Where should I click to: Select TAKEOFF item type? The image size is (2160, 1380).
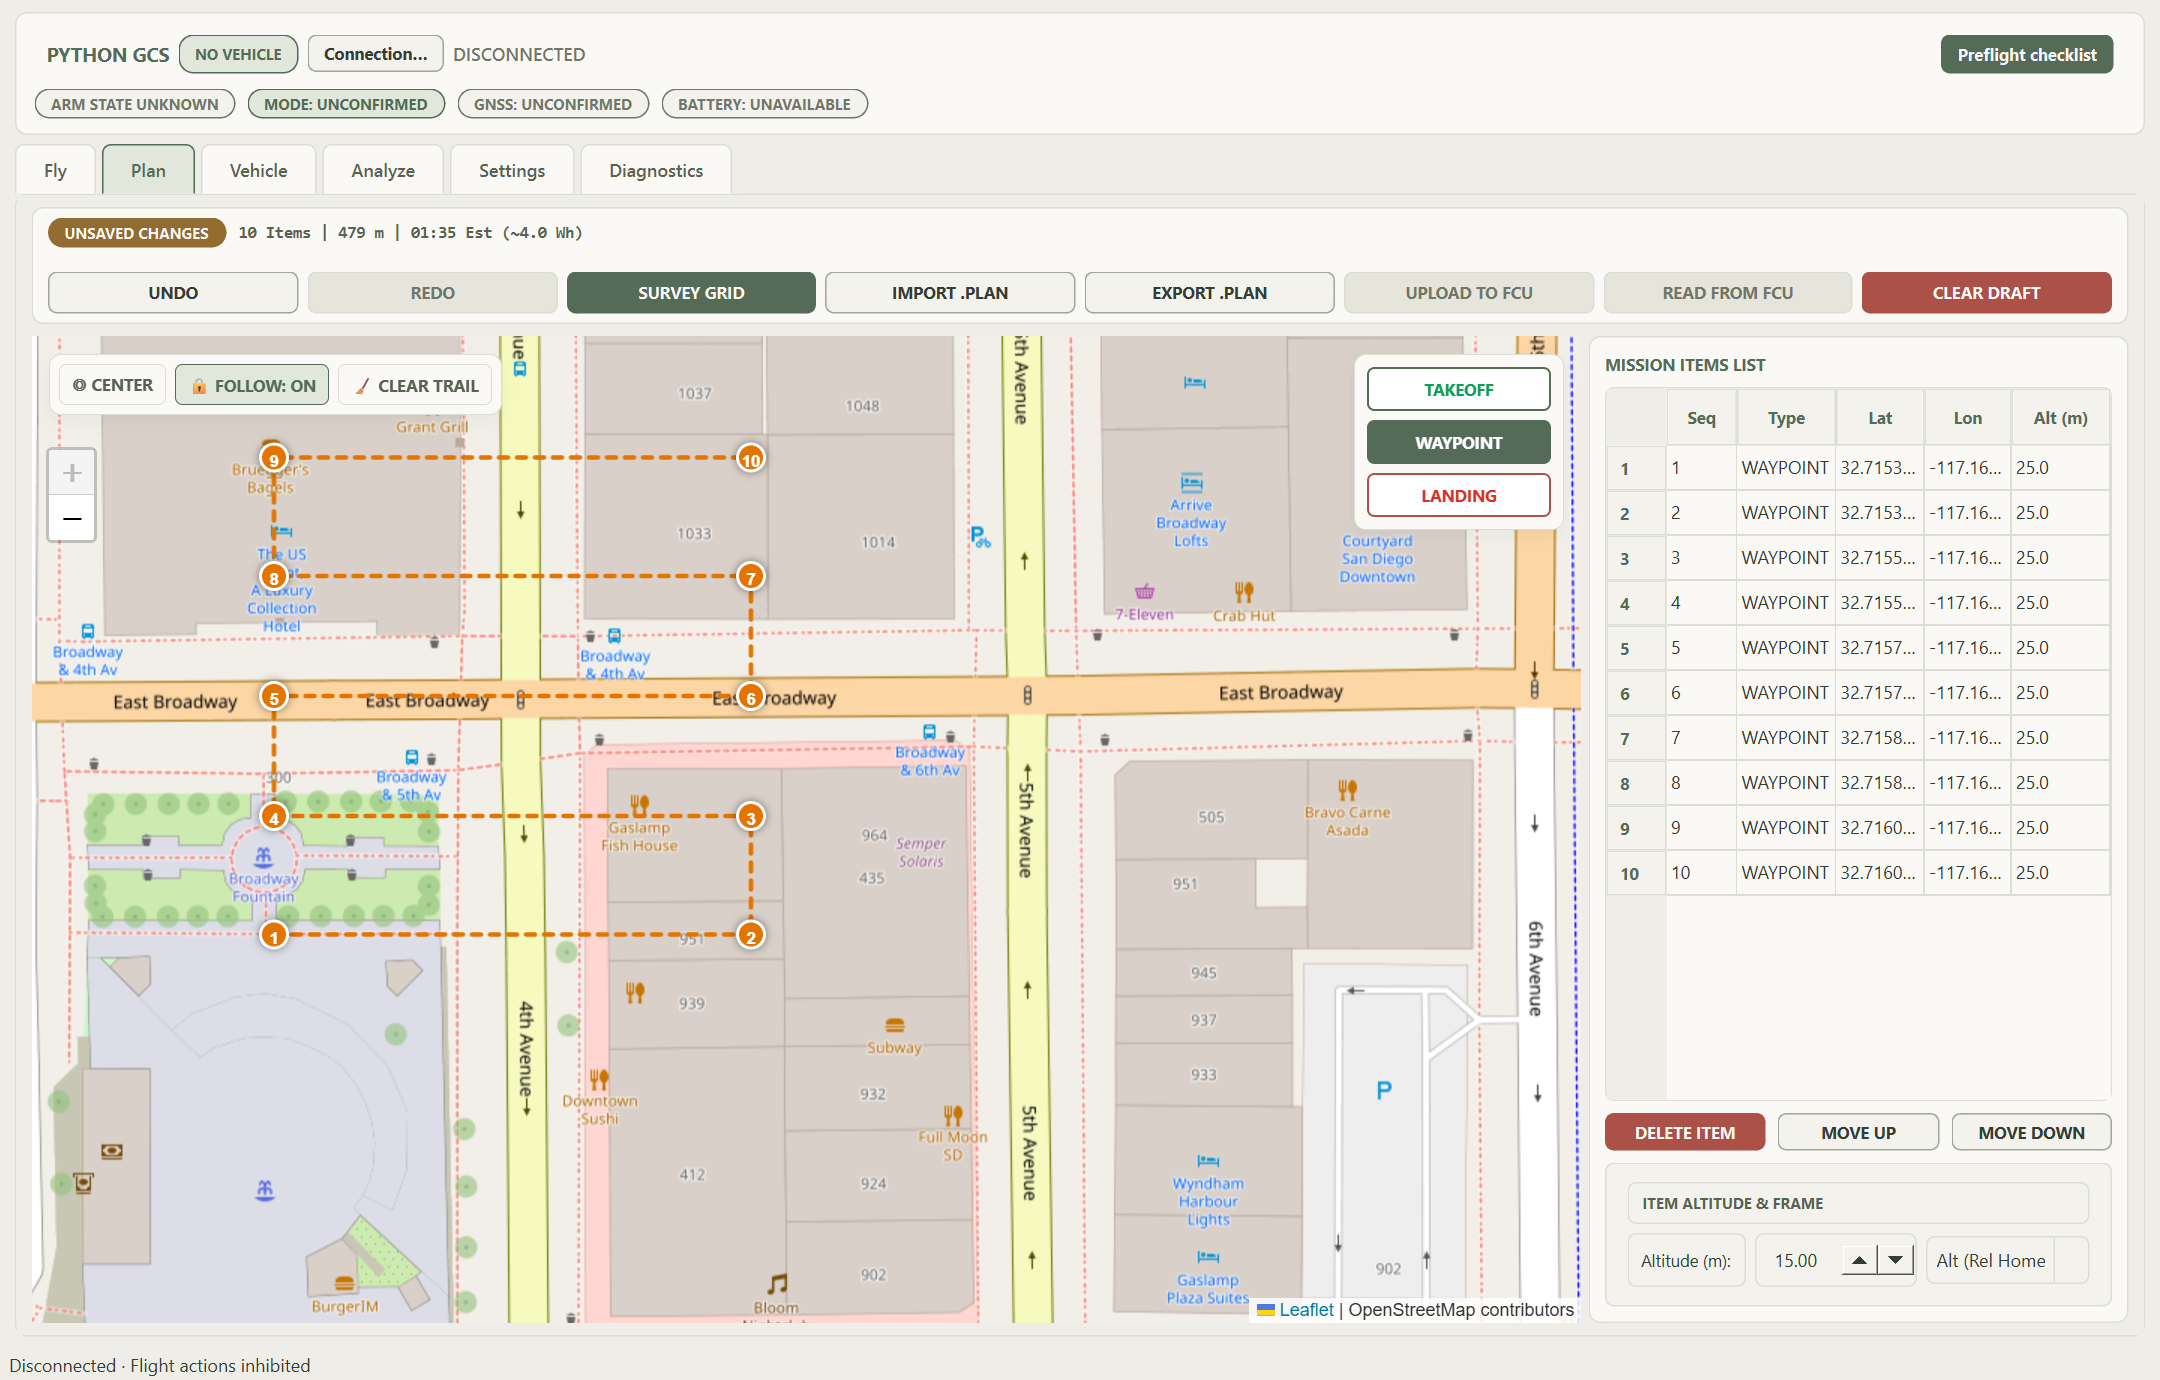(1458, 389)
